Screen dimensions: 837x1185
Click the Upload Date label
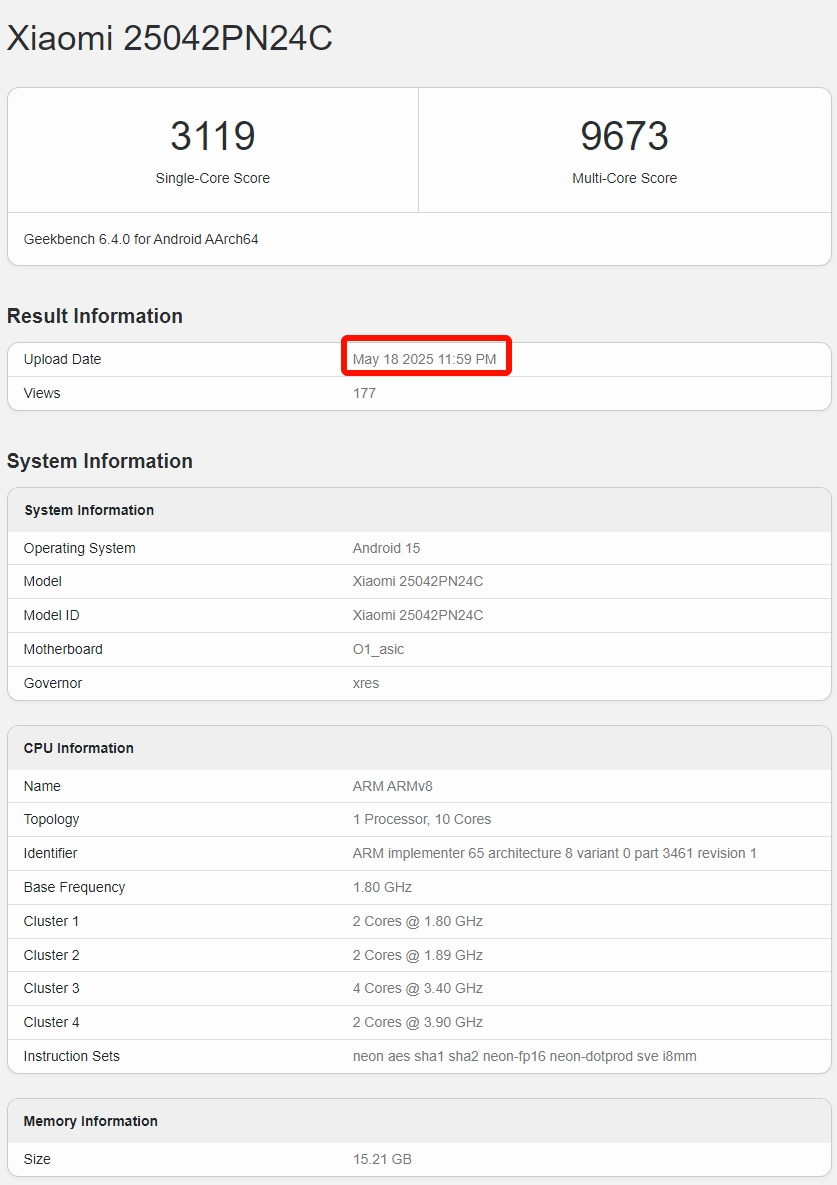[x=62, y=359]
